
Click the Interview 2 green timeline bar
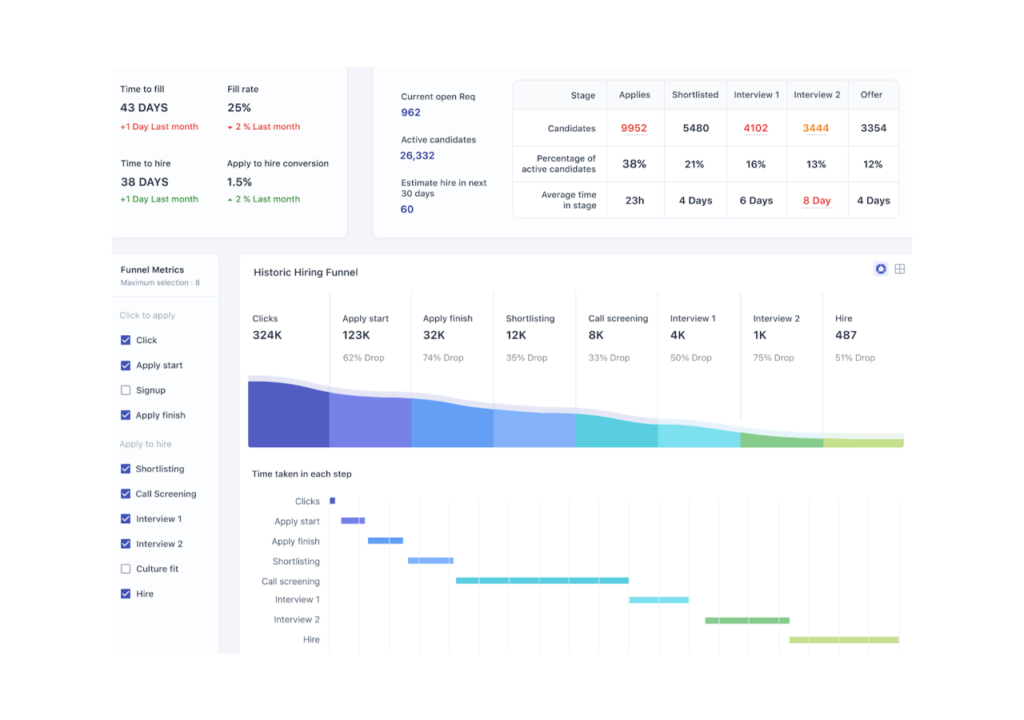[x=747, y=620]
